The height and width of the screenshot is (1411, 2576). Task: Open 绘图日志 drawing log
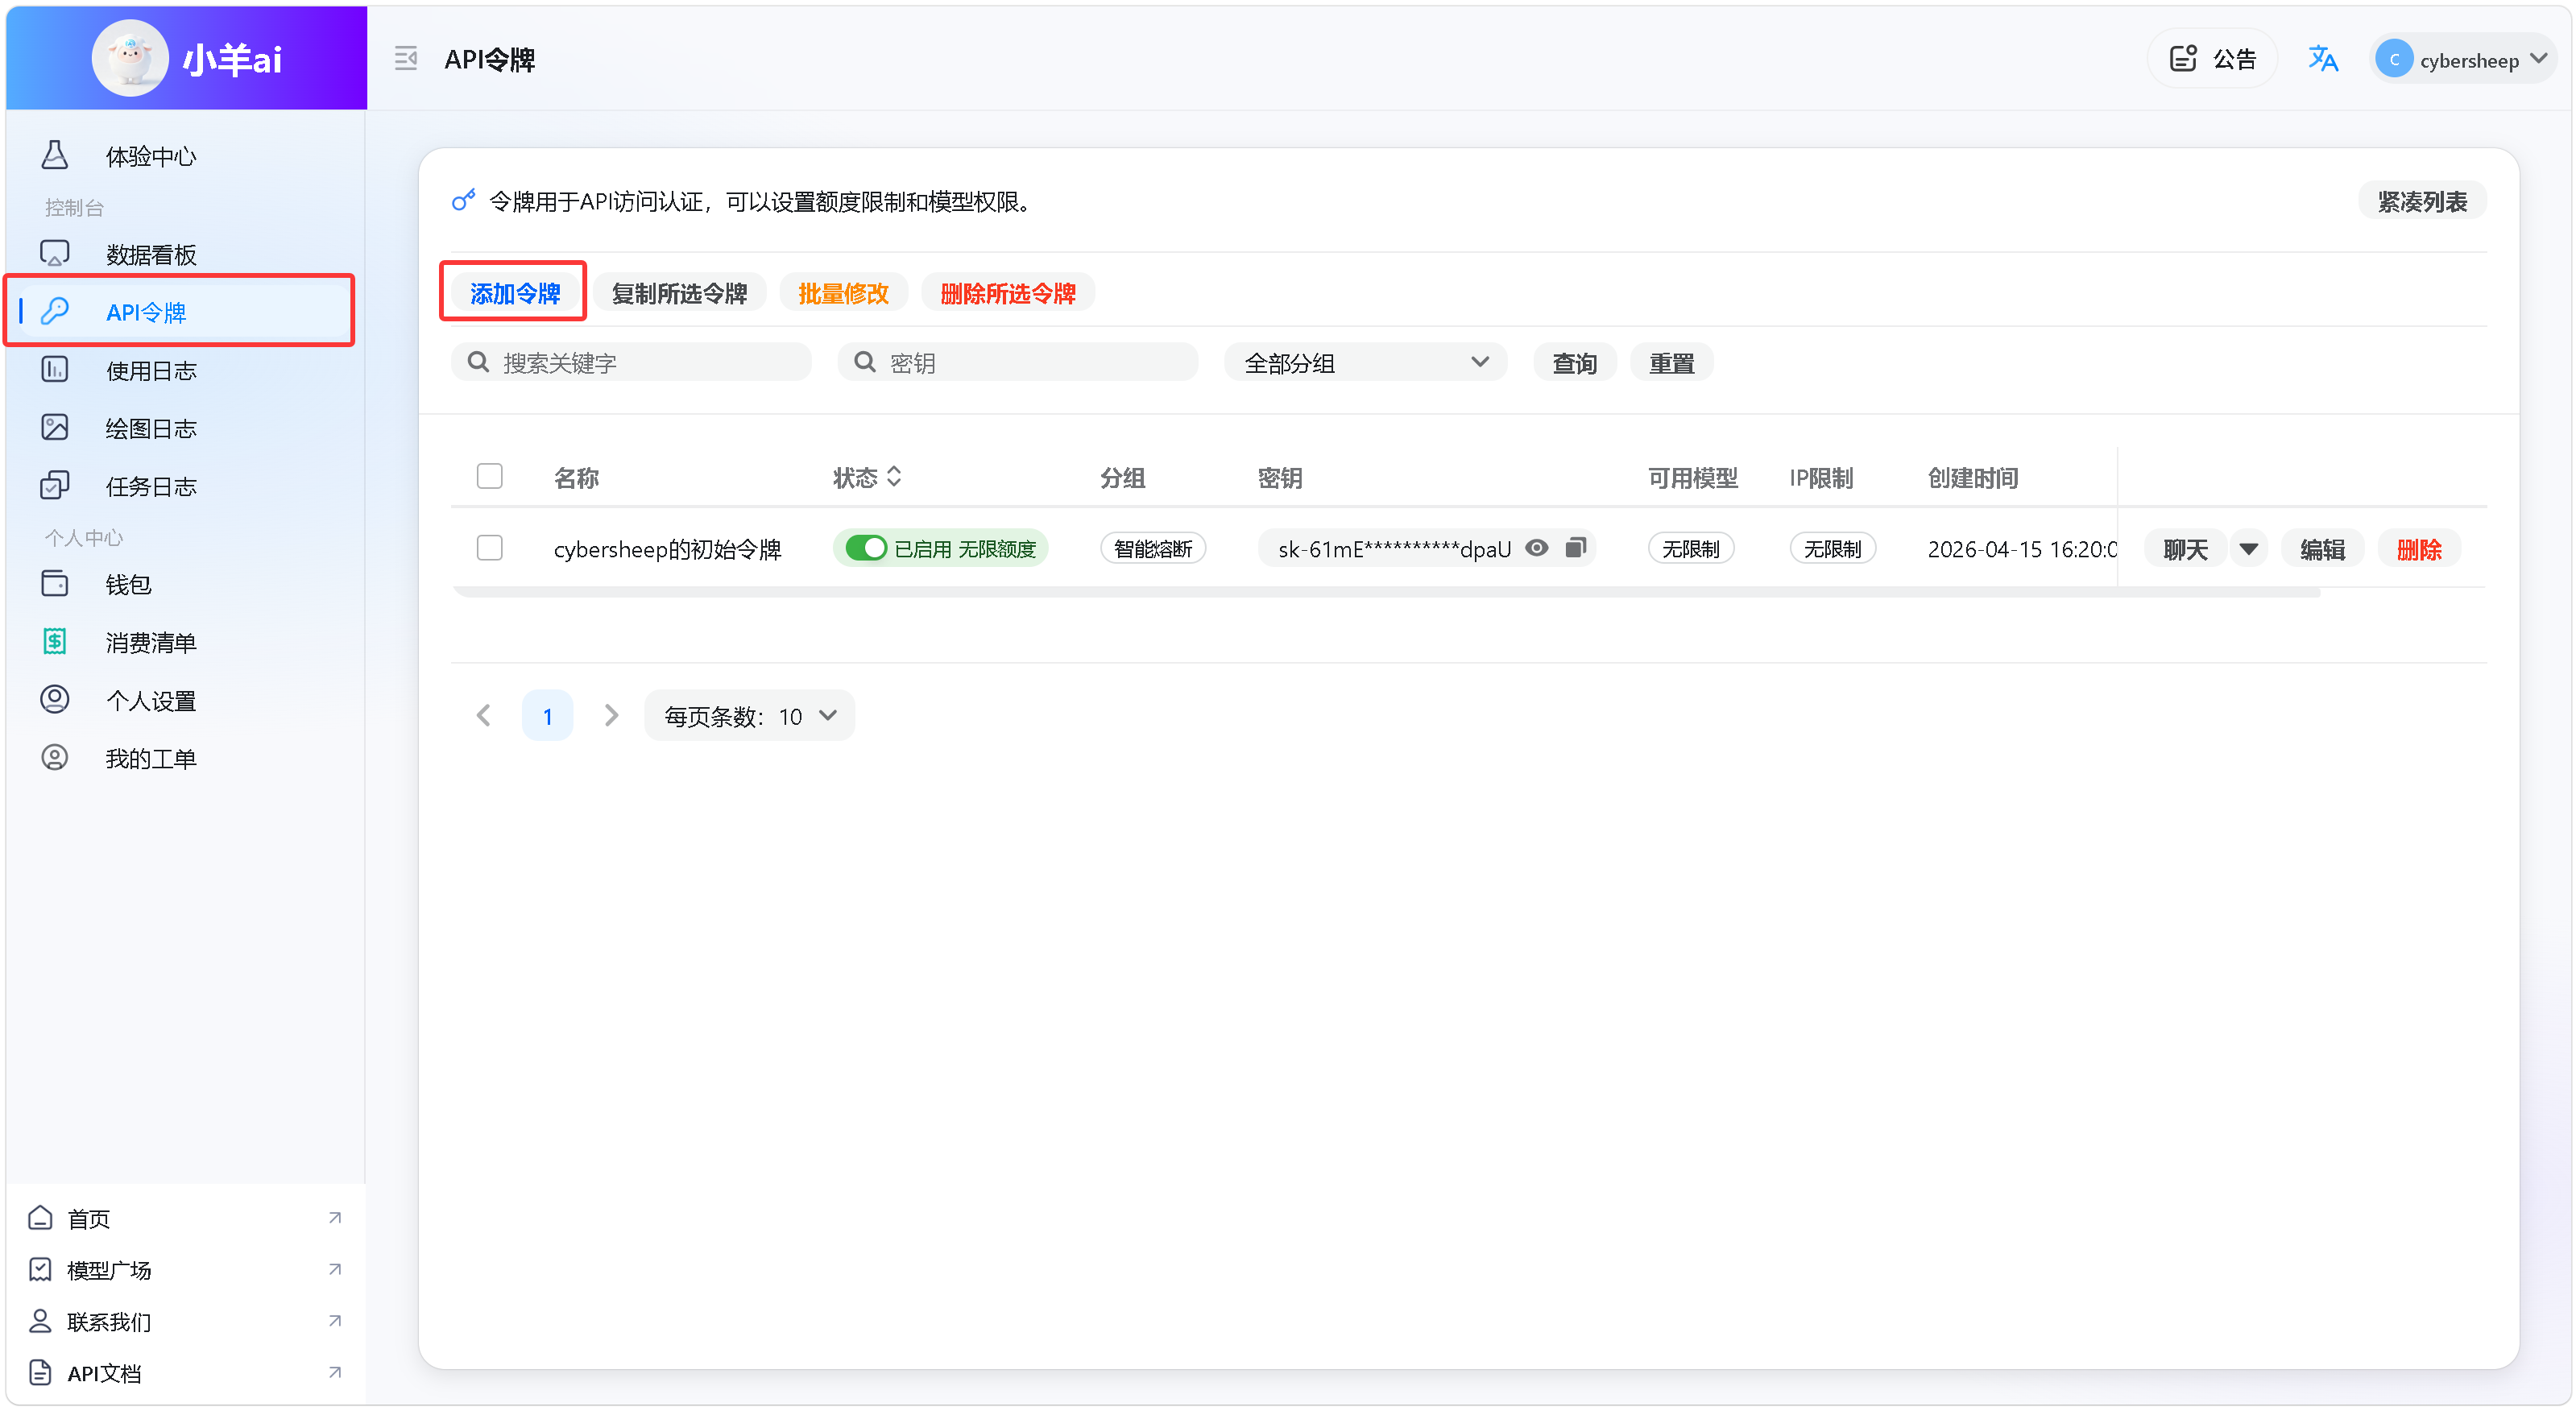pyautogui.click(x=150, y=428)
